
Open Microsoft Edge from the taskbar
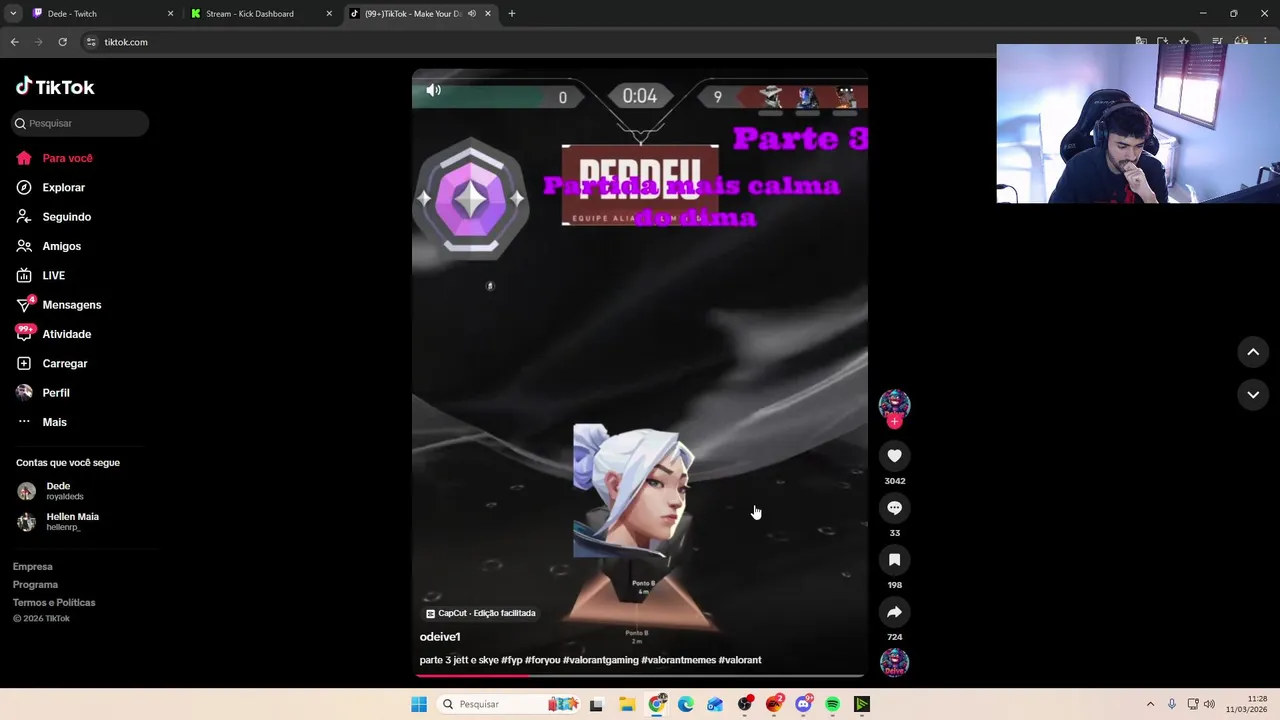686,704
